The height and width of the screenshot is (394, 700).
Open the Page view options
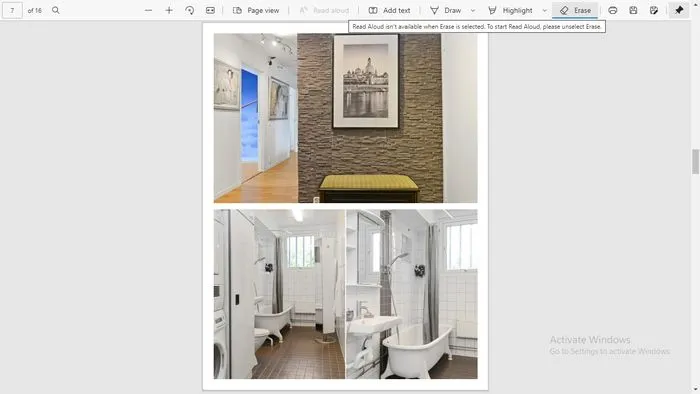point(256,10)
